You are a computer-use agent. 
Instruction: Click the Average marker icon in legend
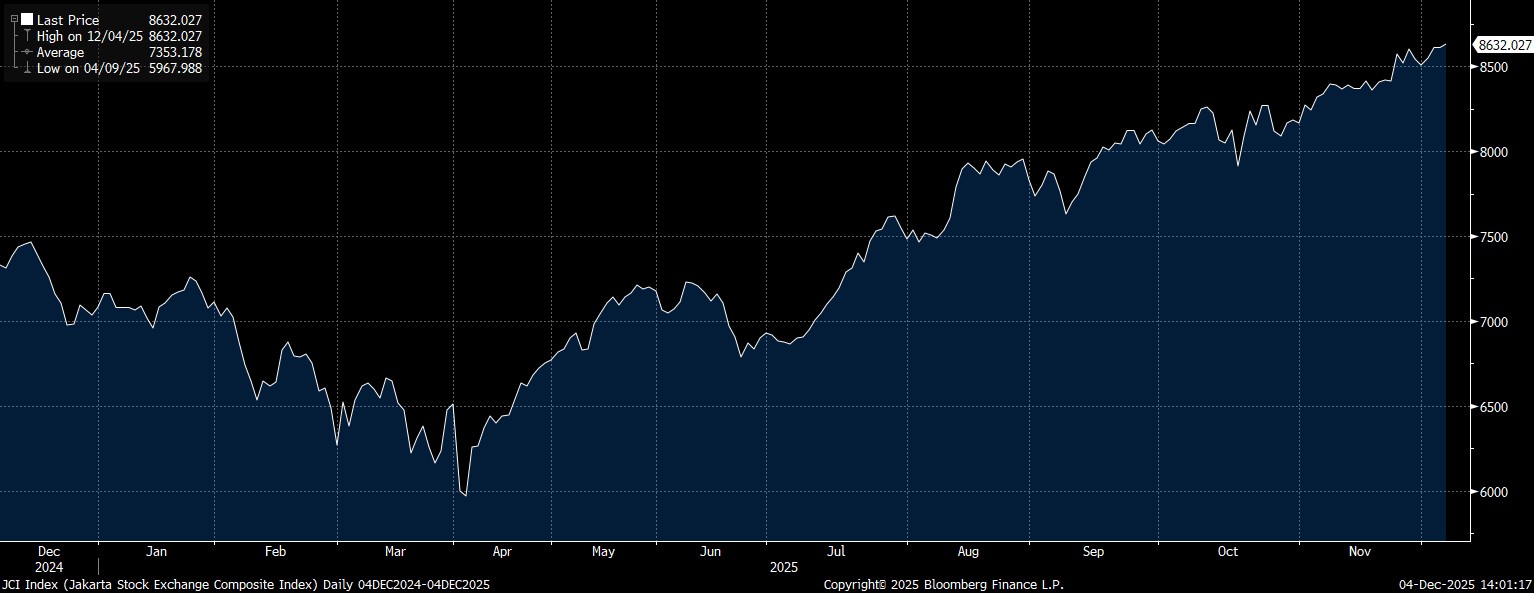click(27, 52)
